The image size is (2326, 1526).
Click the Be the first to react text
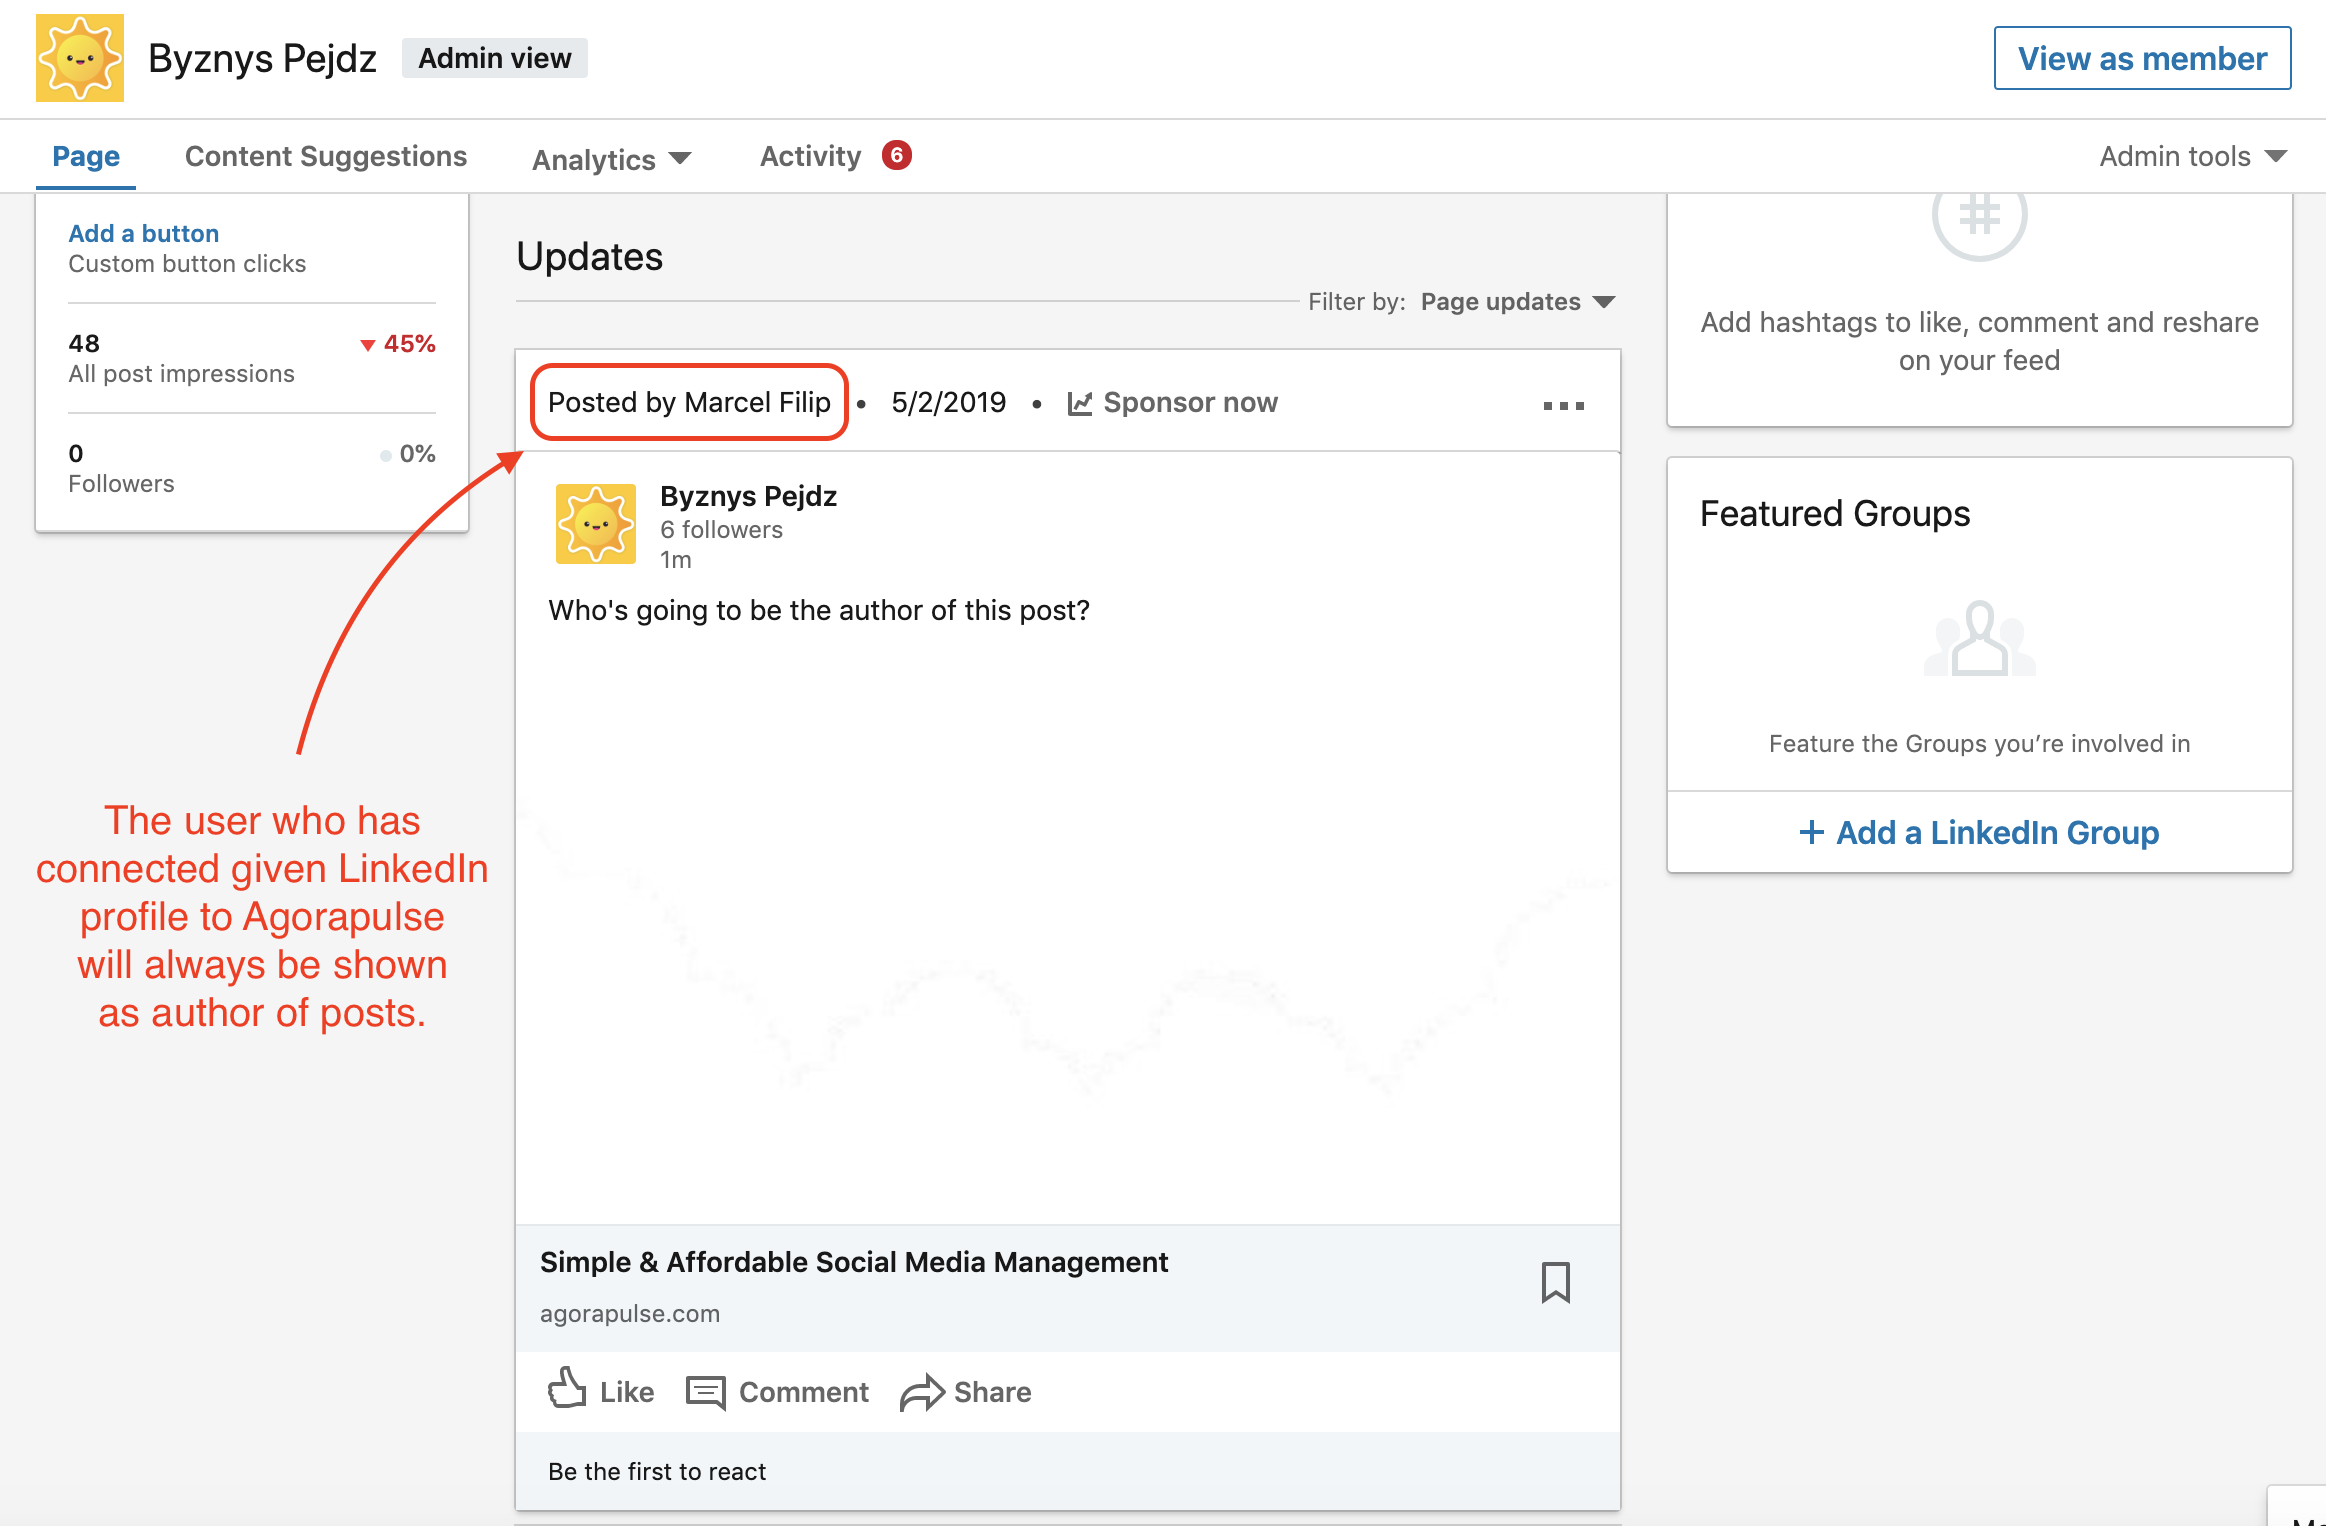tap(657, 1471)
